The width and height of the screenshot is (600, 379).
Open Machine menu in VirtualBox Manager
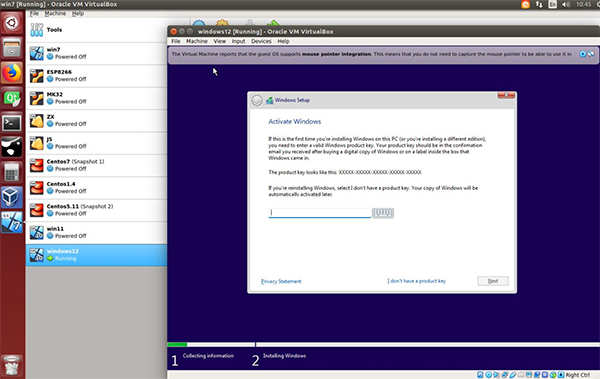55,13
